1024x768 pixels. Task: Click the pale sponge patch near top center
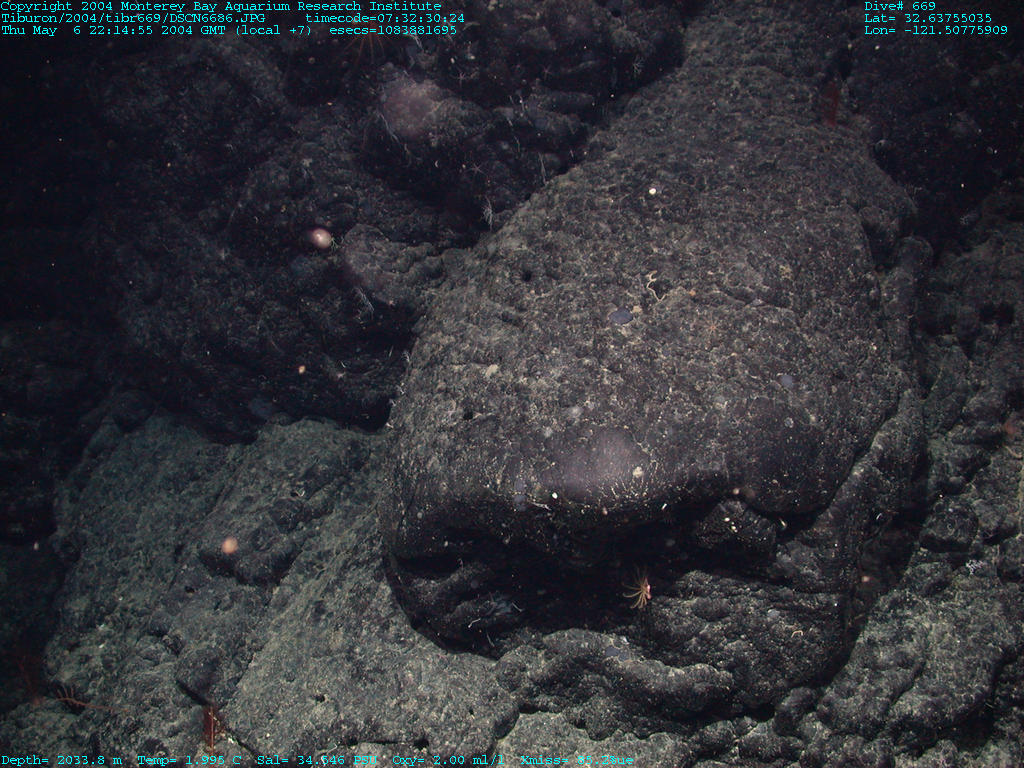(x=412, y=106)
